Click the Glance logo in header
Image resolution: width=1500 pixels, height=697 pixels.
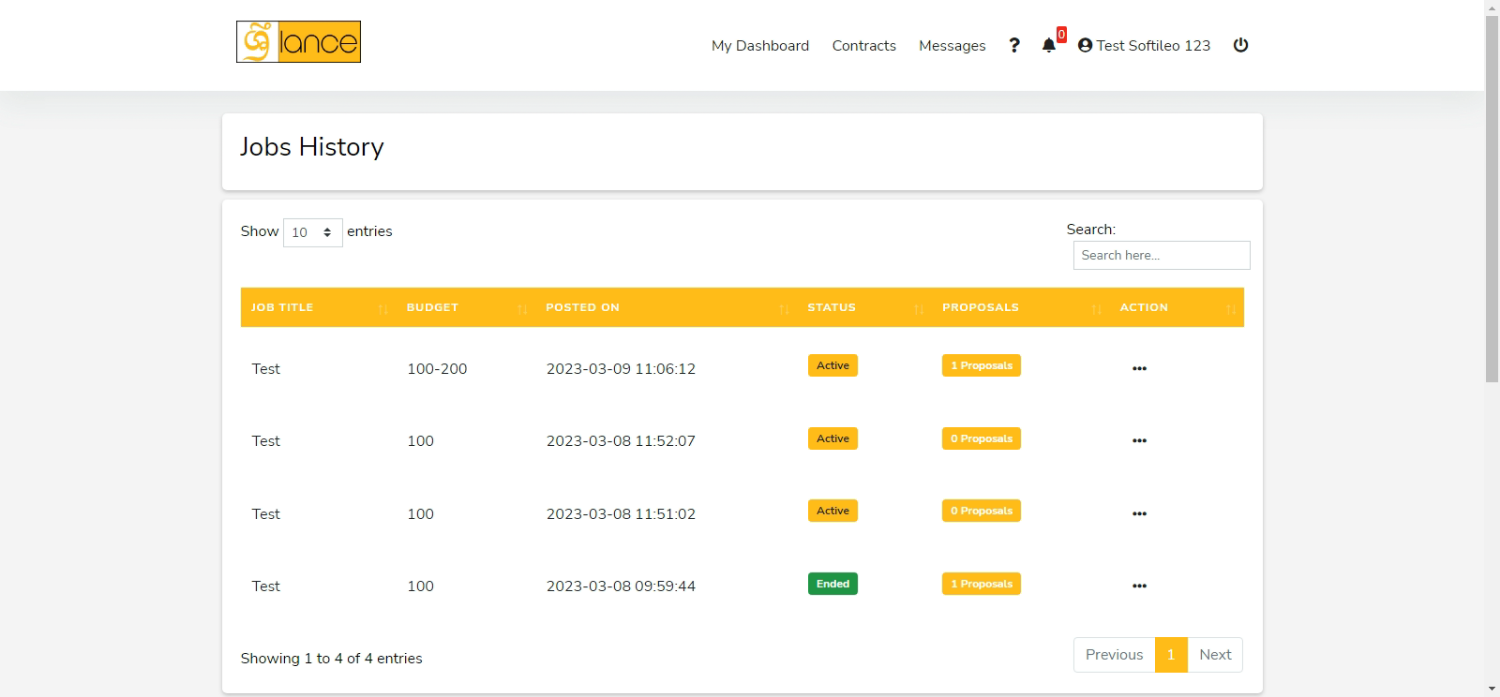298,42
